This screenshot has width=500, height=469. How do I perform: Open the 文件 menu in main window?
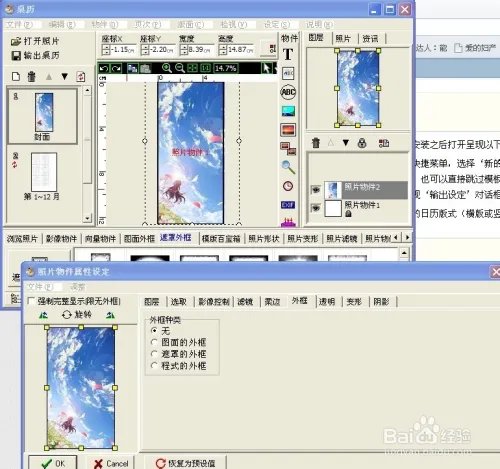pos(19,24)
